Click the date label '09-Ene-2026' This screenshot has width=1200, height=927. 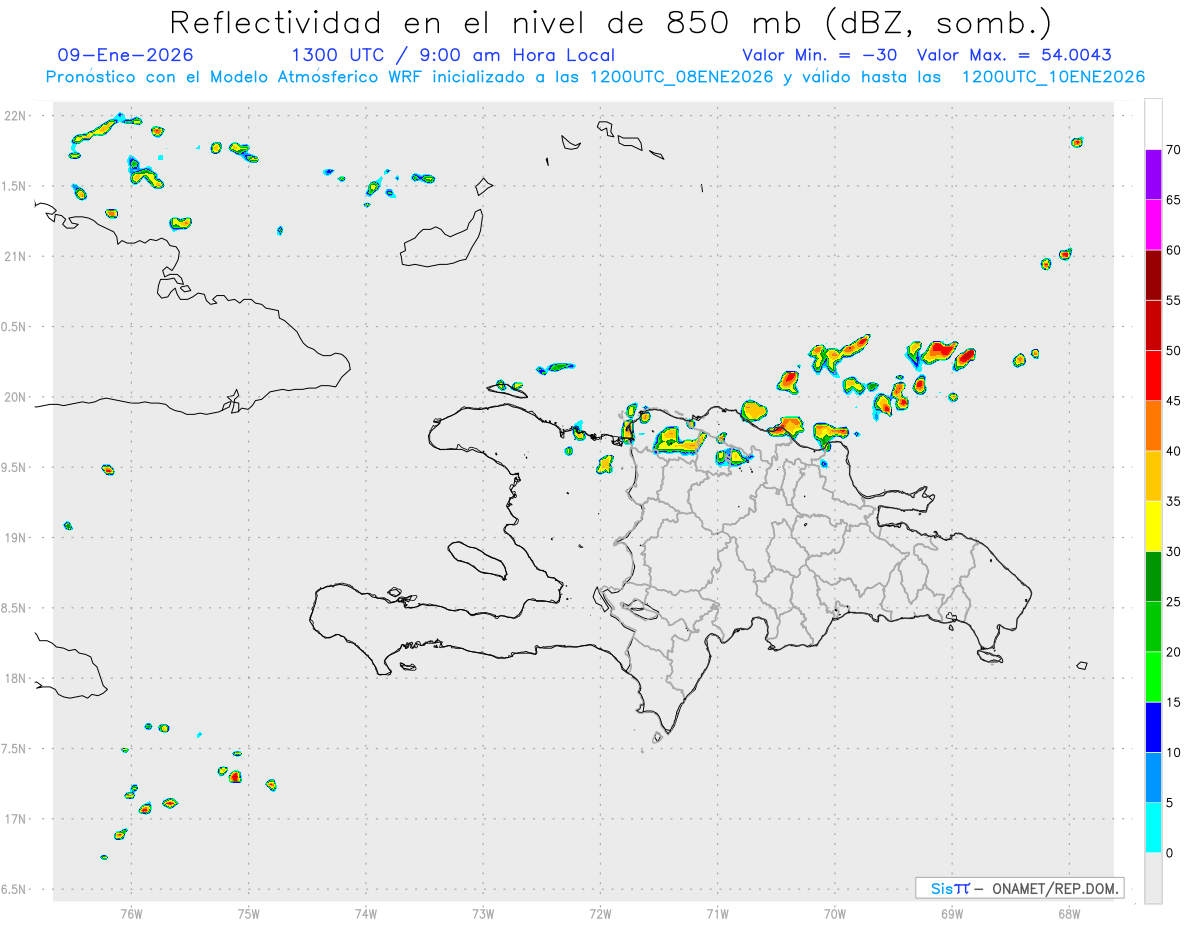[126, 55]
